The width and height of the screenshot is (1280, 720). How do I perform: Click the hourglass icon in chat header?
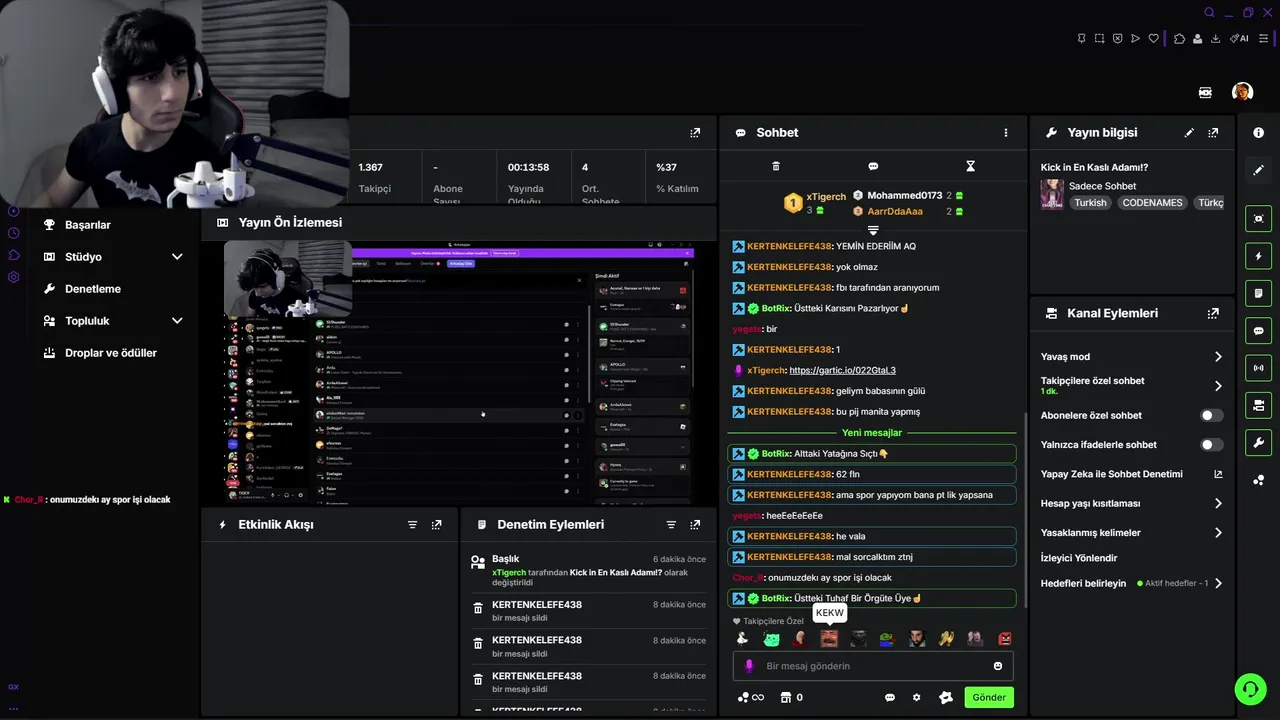970,166
